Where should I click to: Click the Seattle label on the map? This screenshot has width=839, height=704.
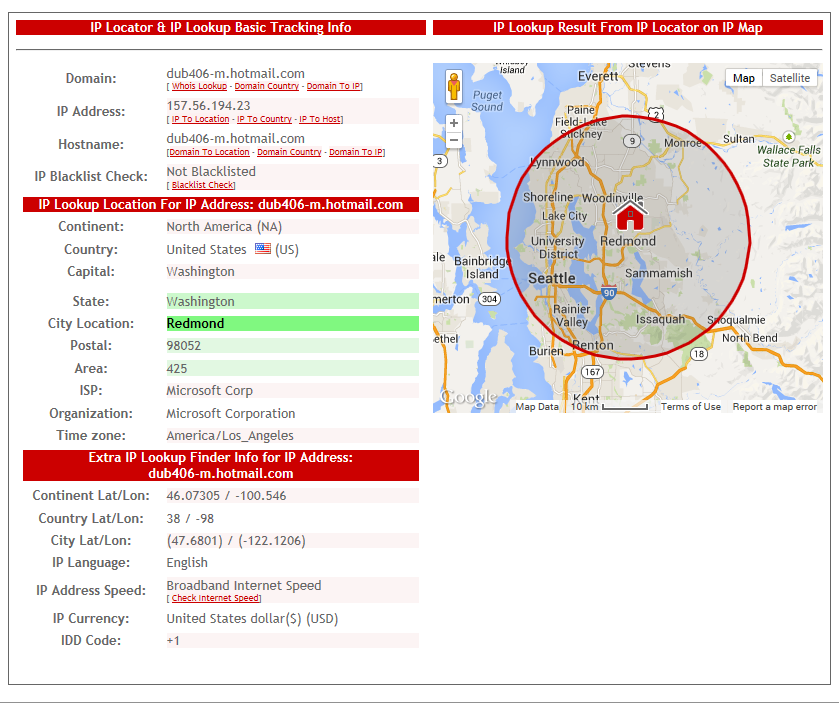click(x=552, y=278)
